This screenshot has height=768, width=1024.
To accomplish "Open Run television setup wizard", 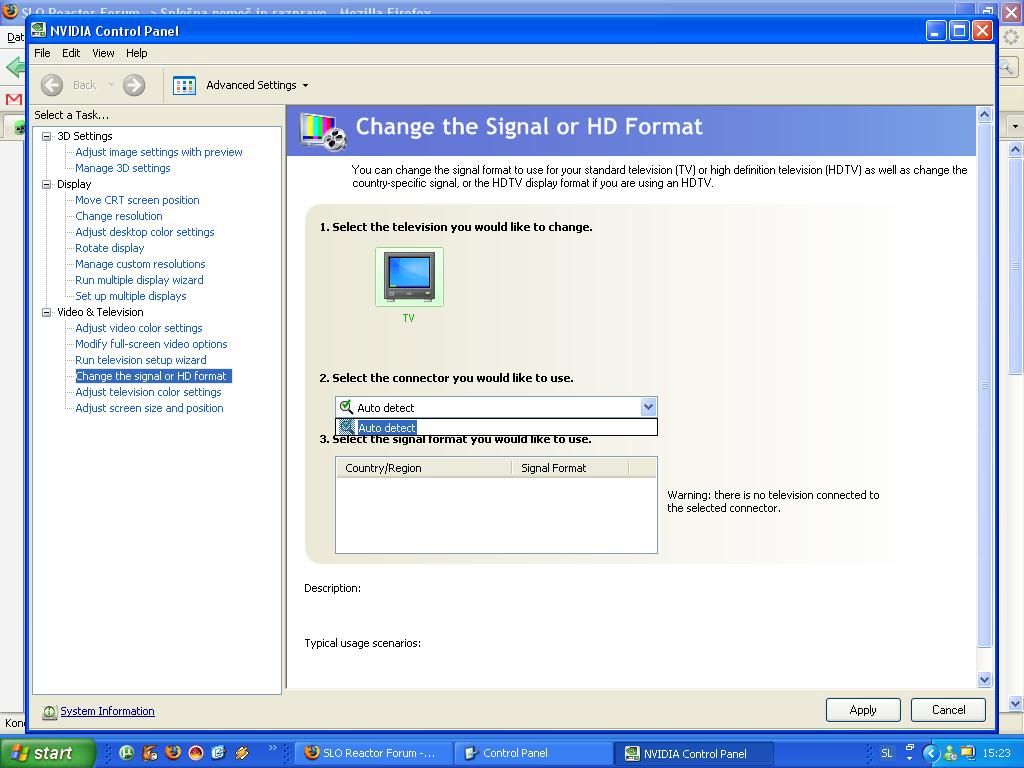I will coord(140,360).
